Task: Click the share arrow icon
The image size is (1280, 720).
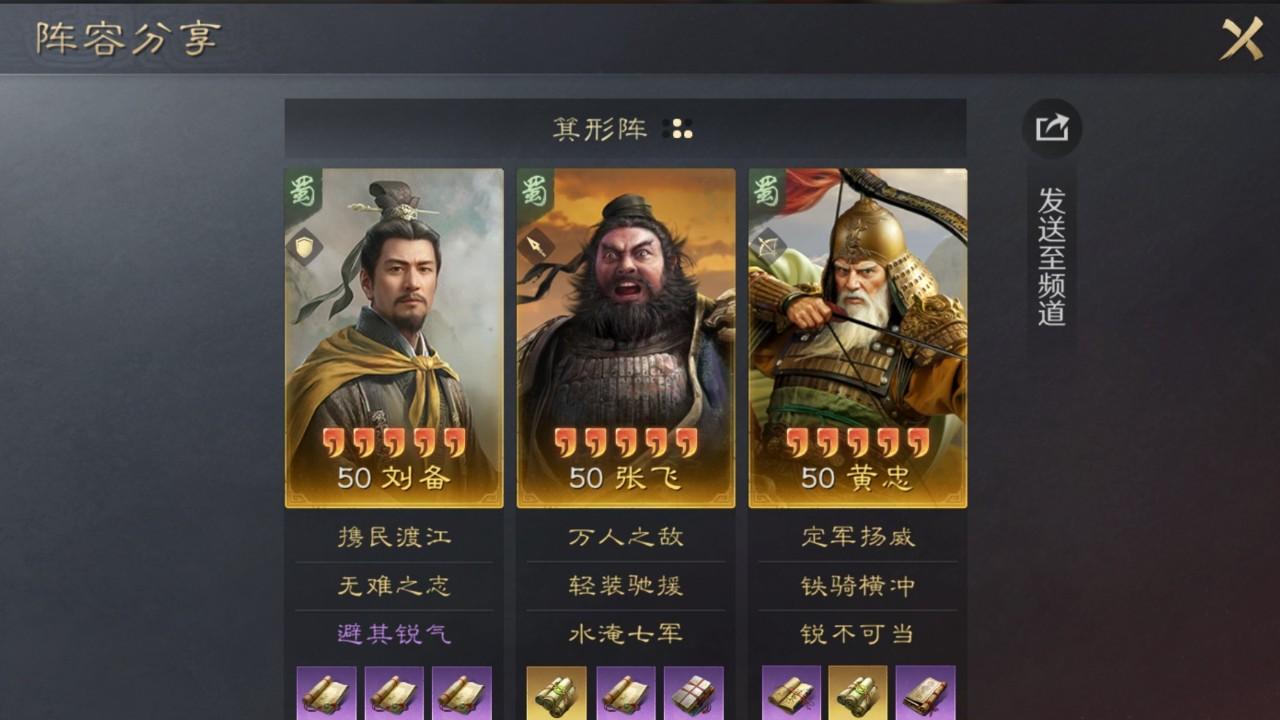Action: (x=1052, y=128)
